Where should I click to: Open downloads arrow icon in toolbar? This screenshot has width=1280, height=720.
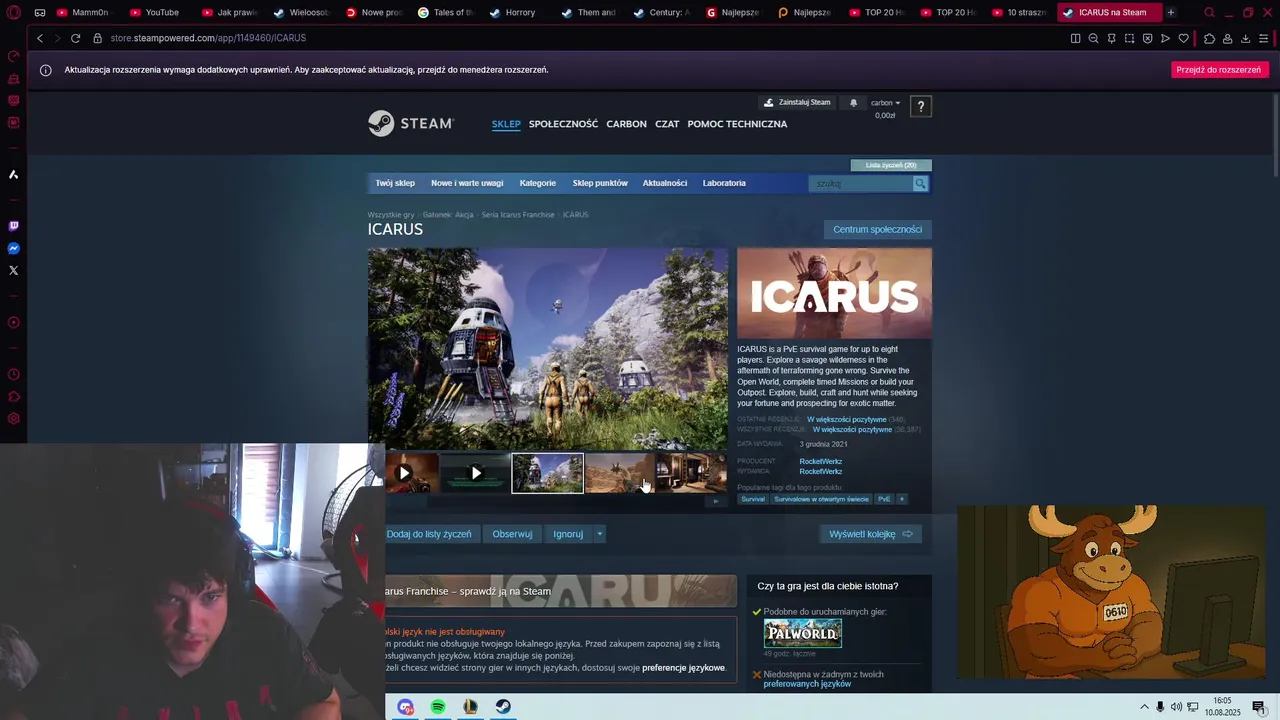click(1245, 38)
